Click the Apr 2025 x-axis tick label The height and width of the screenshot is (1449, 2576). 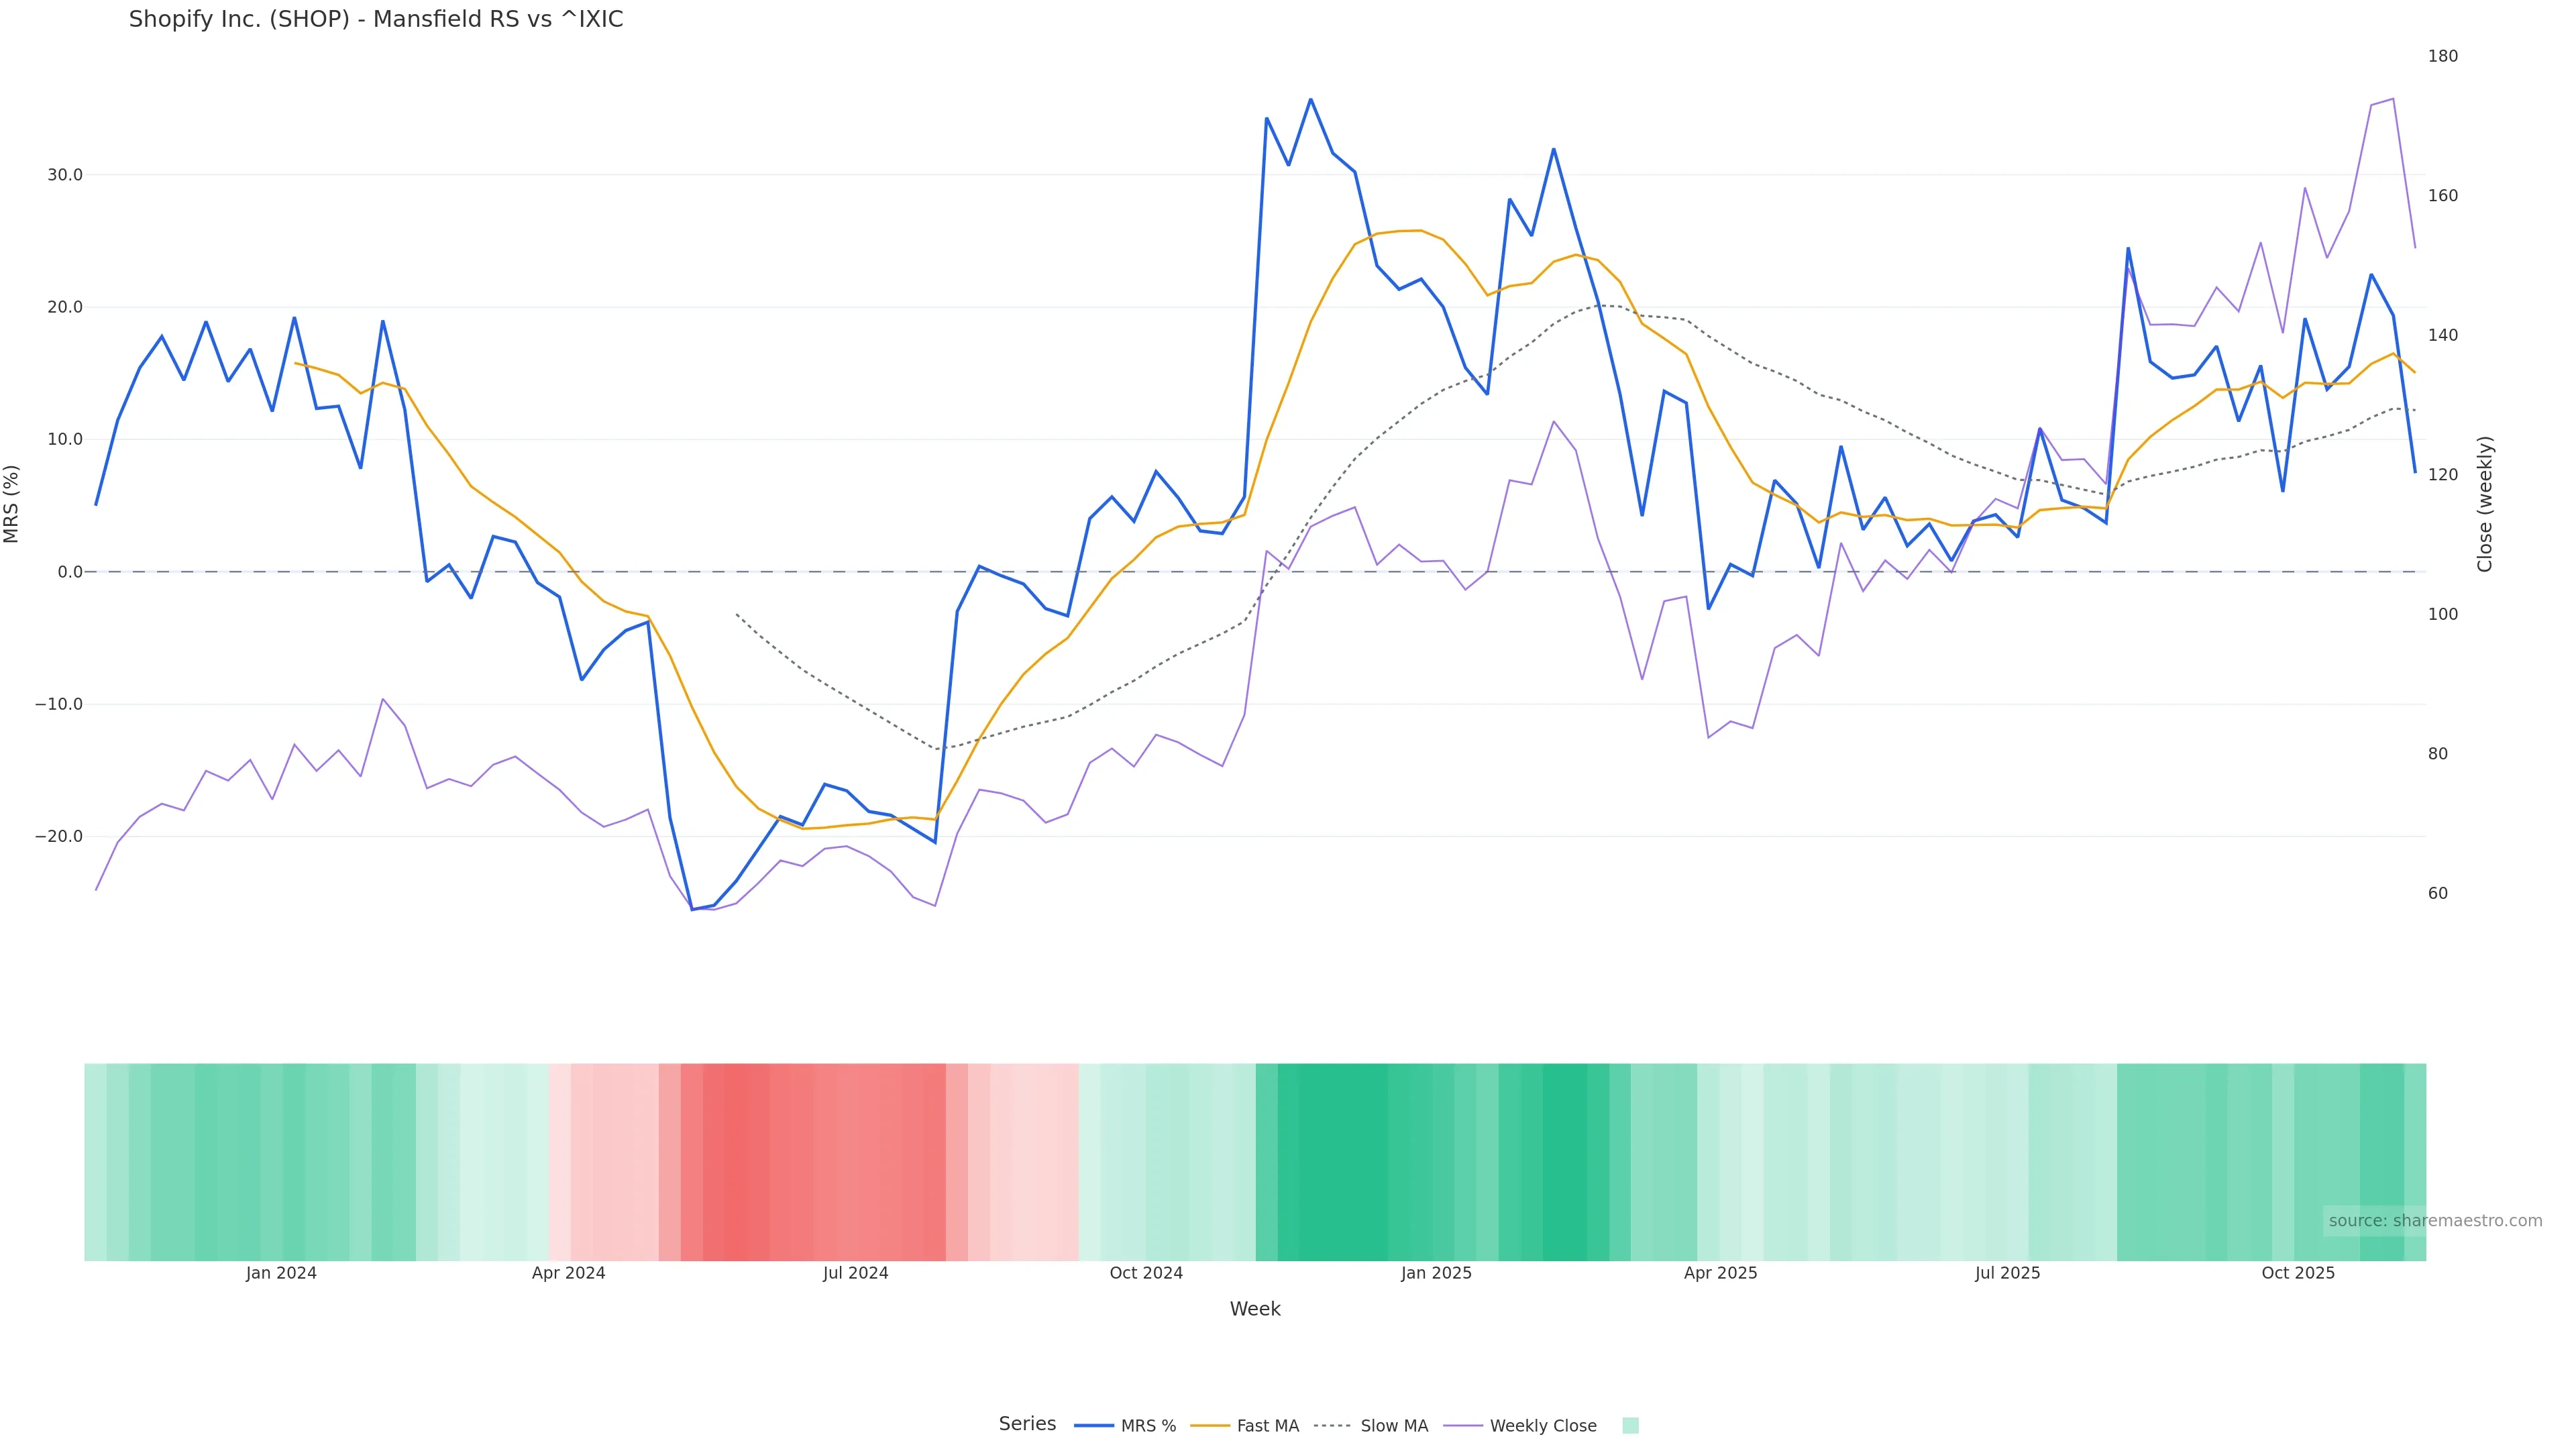(x=1720, y=1273)
